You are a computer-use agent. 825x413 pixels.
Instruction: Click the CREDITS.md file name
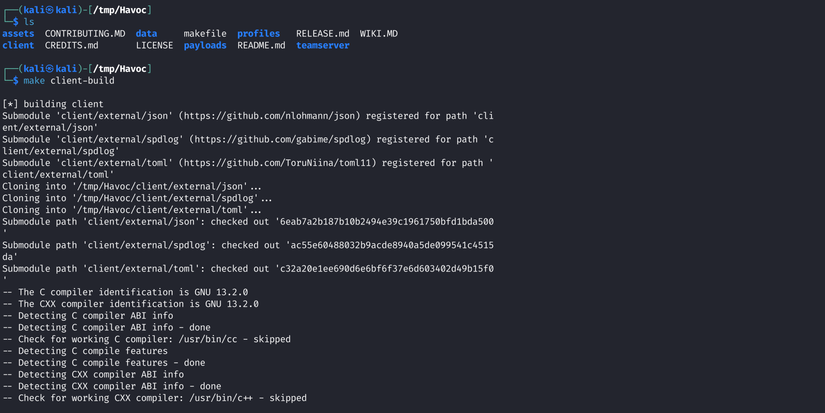[72, 45]
